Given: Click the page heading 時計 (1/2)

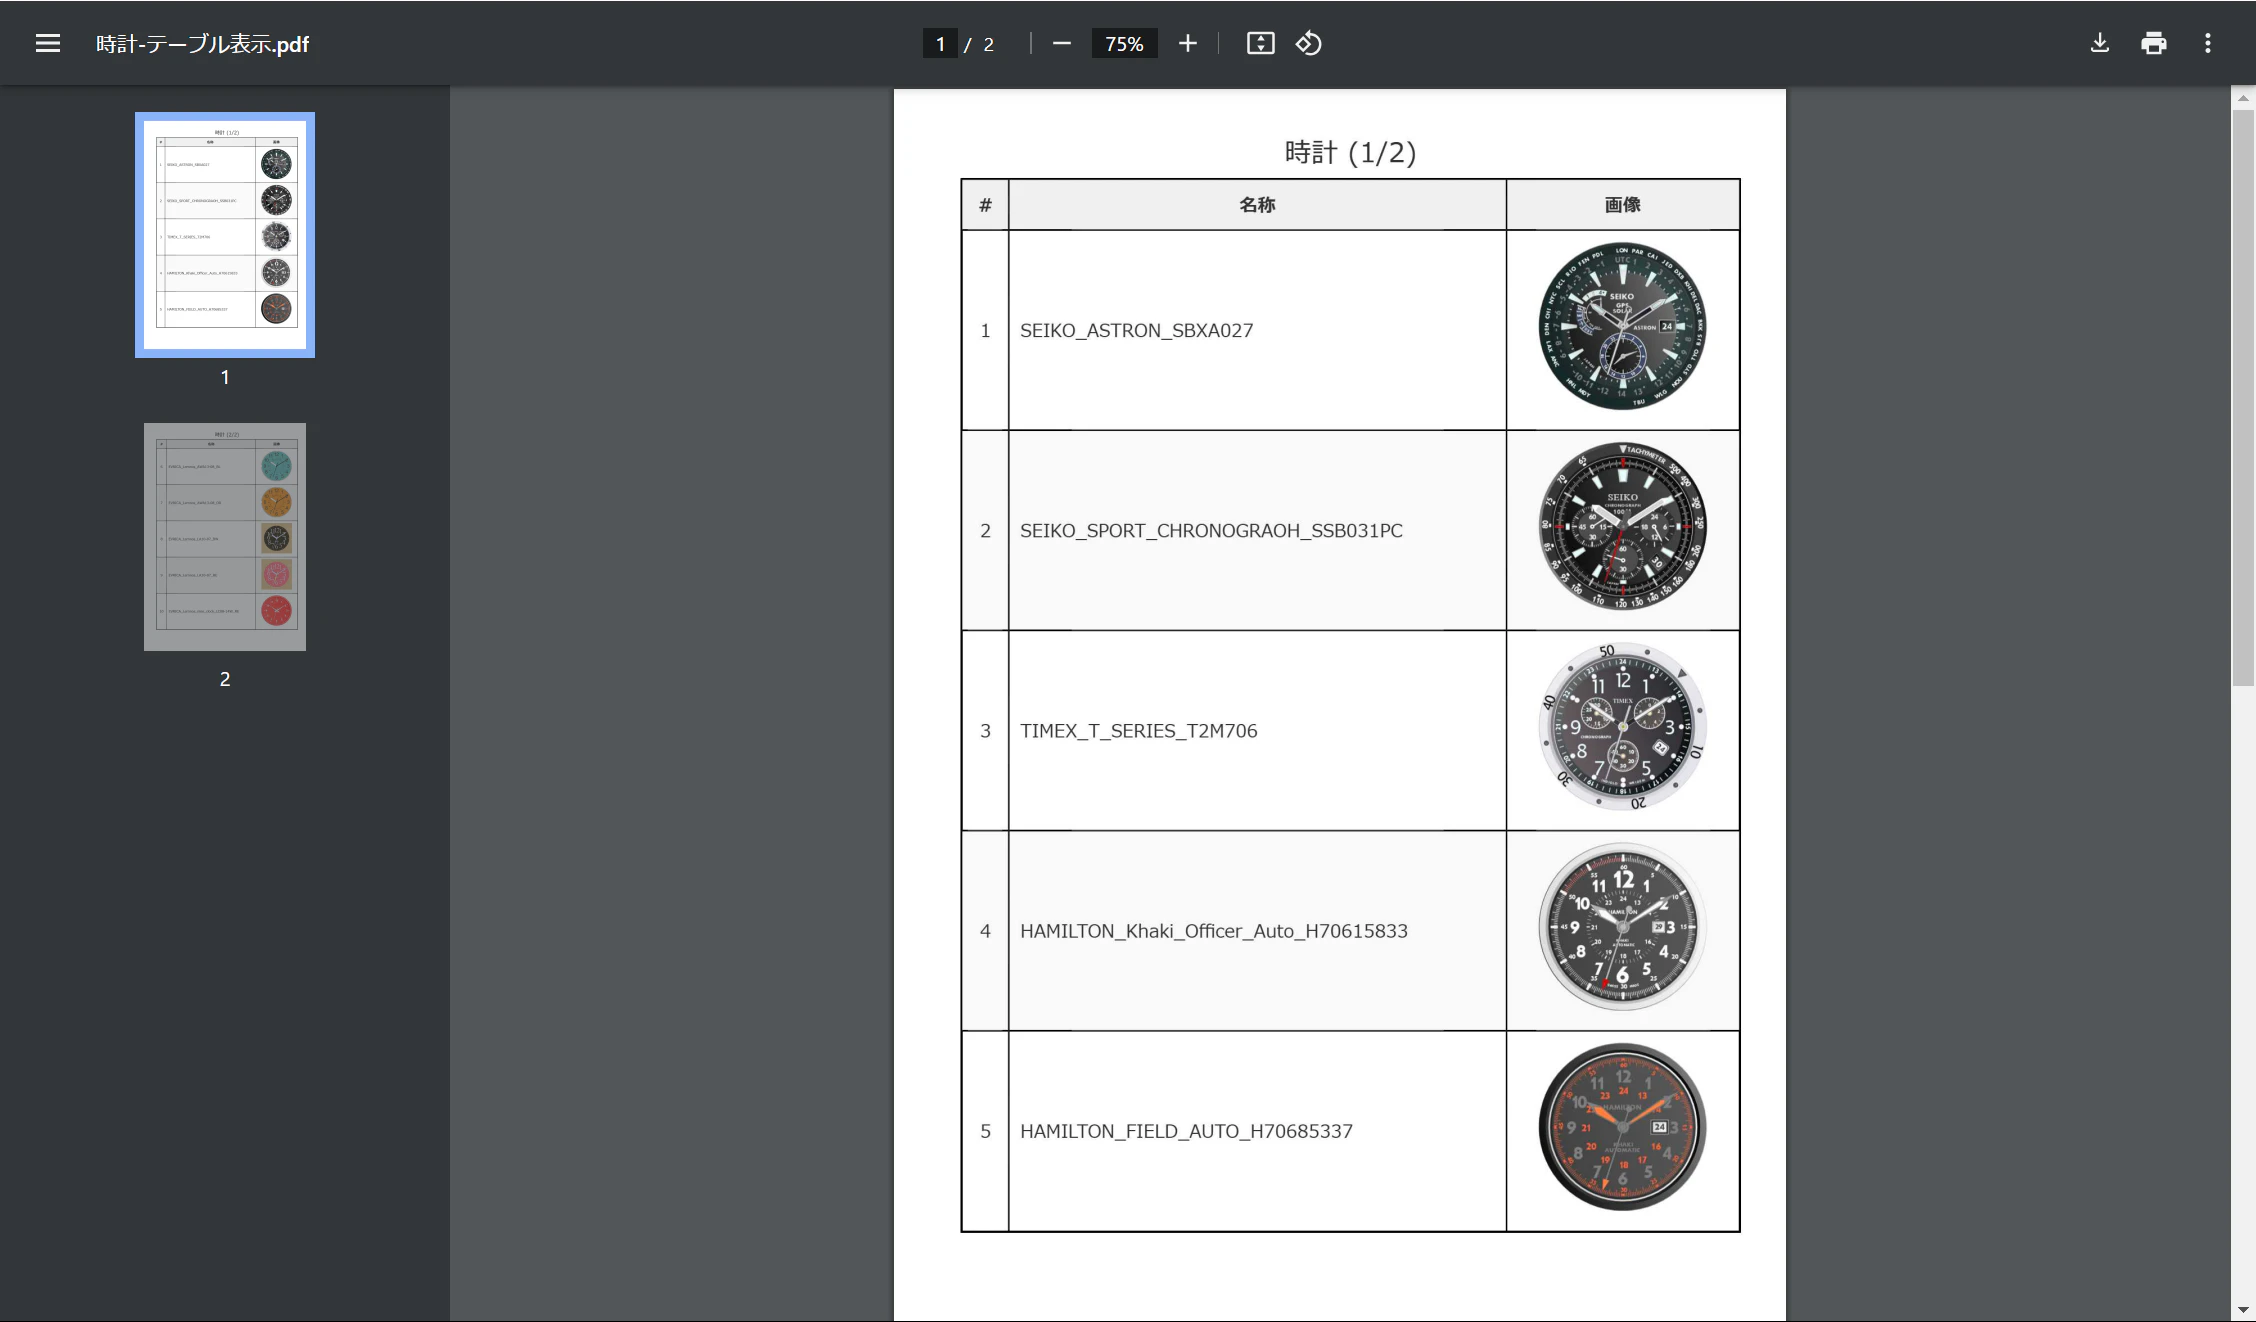Looking at the screenshot, I should tap(1350, 152).
